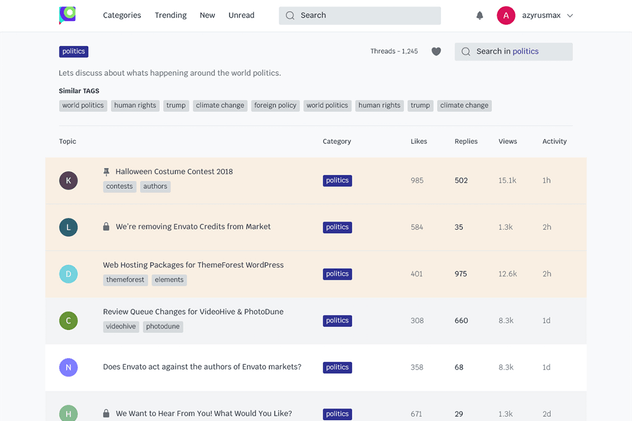Expand the azyrusmax account dropdown chevron
The height and width of the screenshot is (421, 632).
(570, 16)
